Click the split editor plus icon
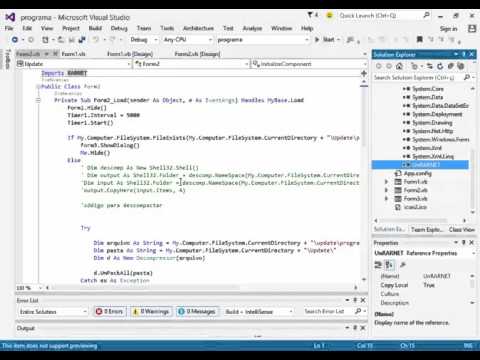This screenshot has width=480, height=360. 364,73
